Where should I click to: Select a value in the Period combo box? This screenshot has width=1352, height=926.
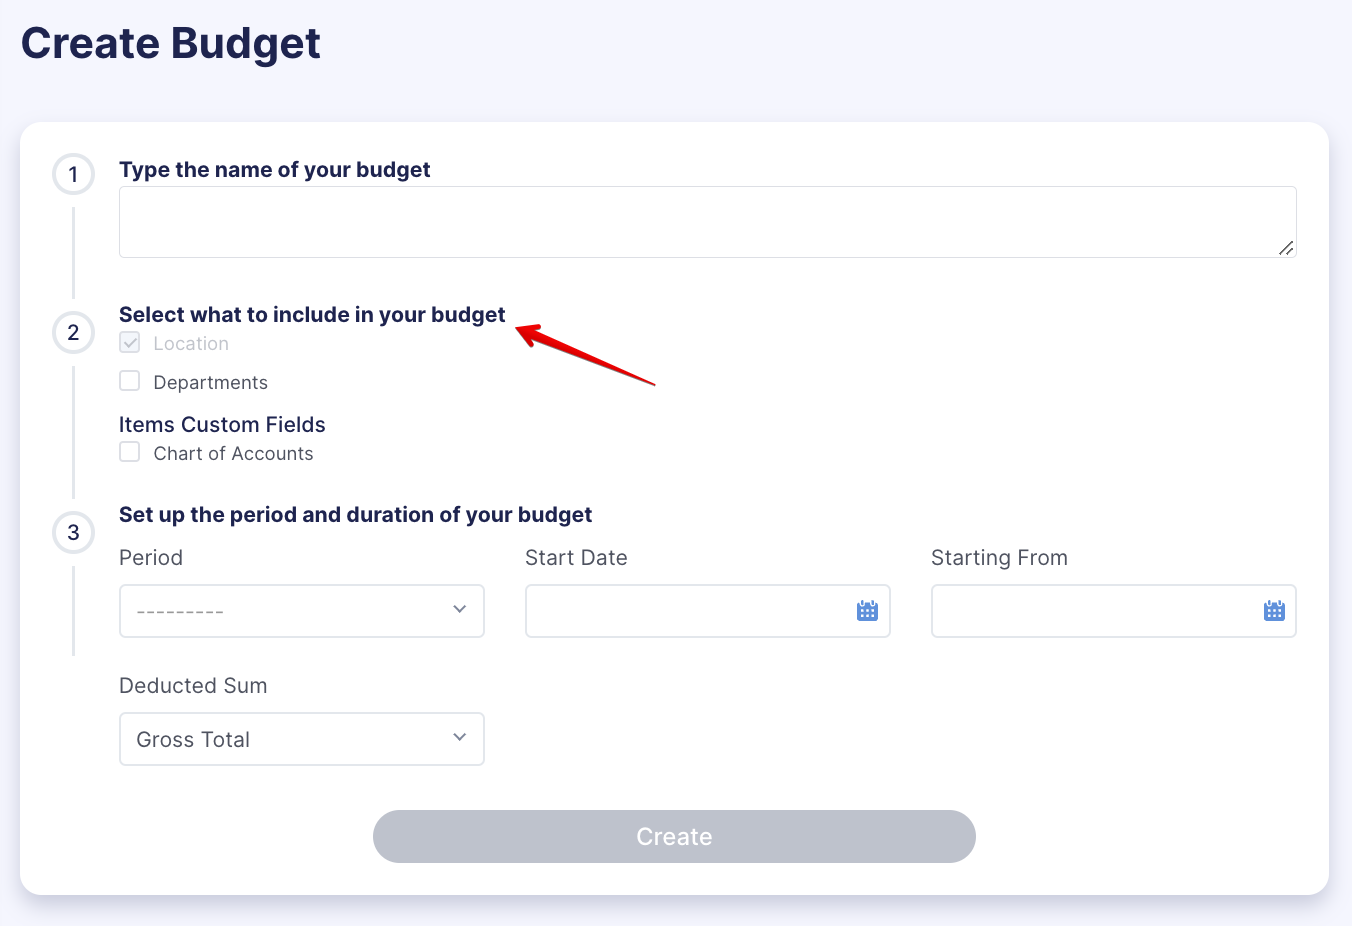point(300,610)
